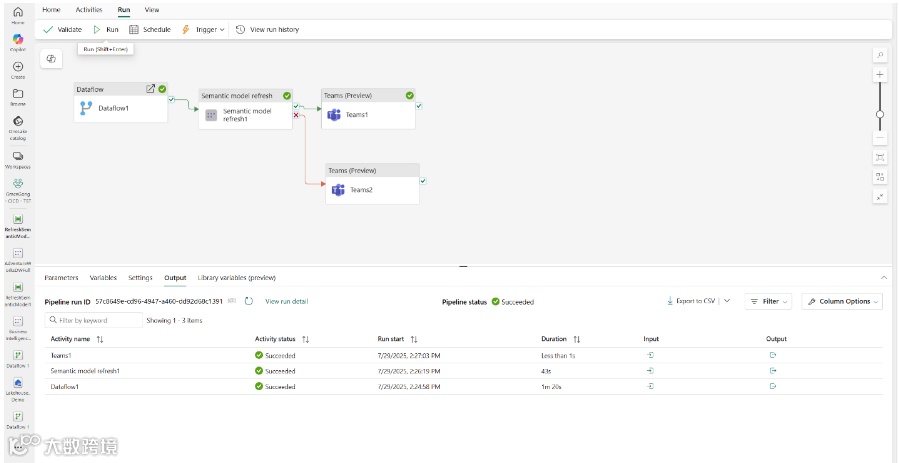
Task: Open Library variables (preview) tab
Action: coord(237,278)
